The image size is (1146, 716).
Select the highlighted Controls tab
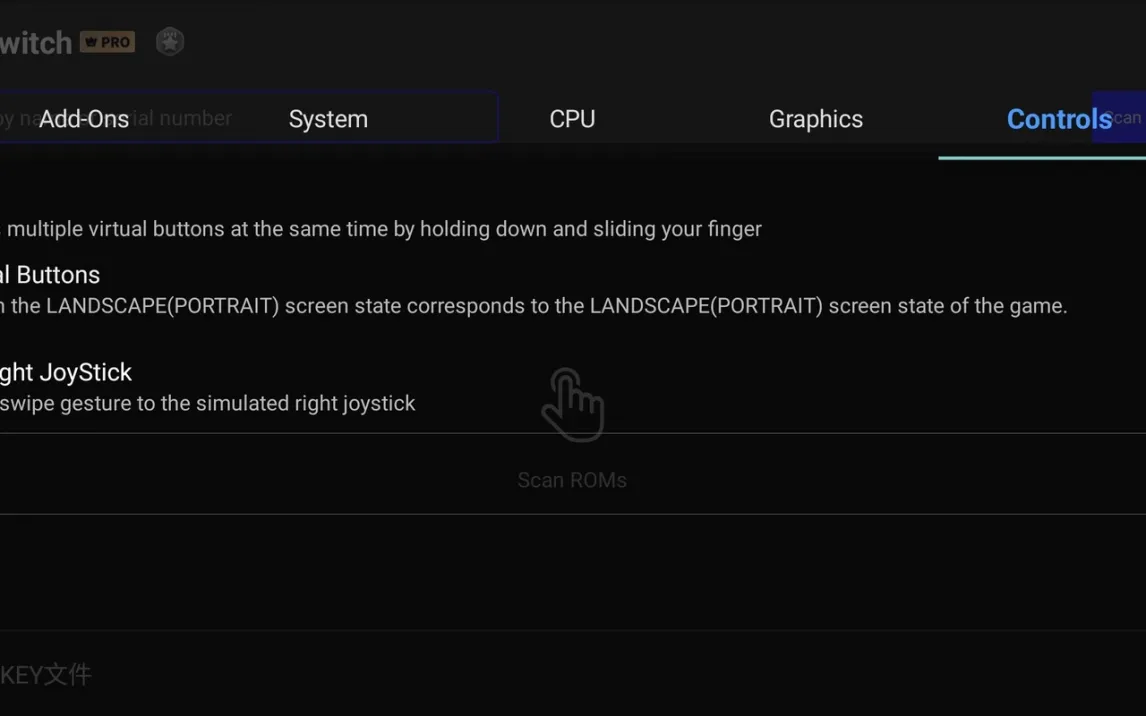[x=1059, y=118]
